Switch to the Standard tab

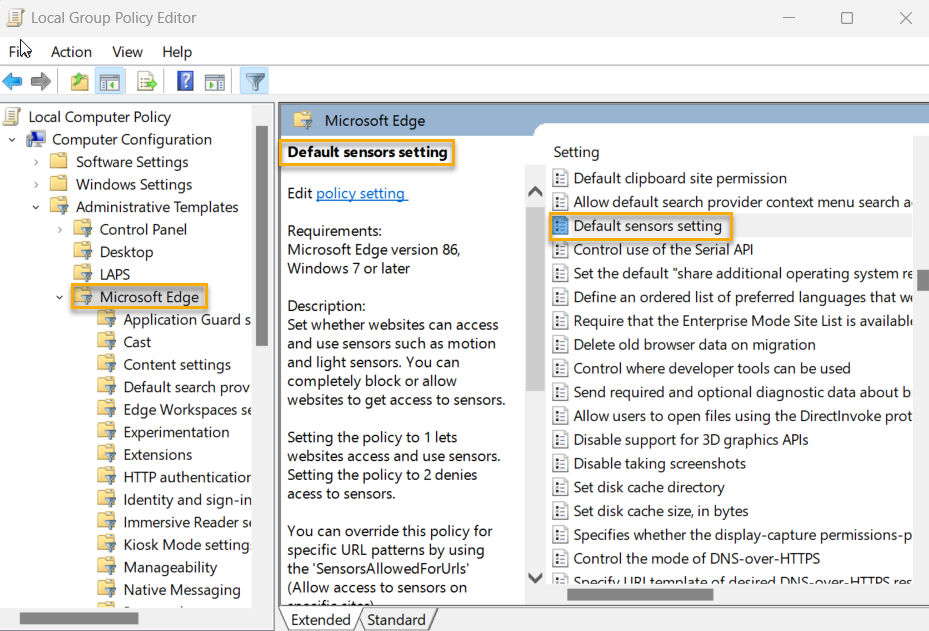pyautogui.click(x=396, y=620)
